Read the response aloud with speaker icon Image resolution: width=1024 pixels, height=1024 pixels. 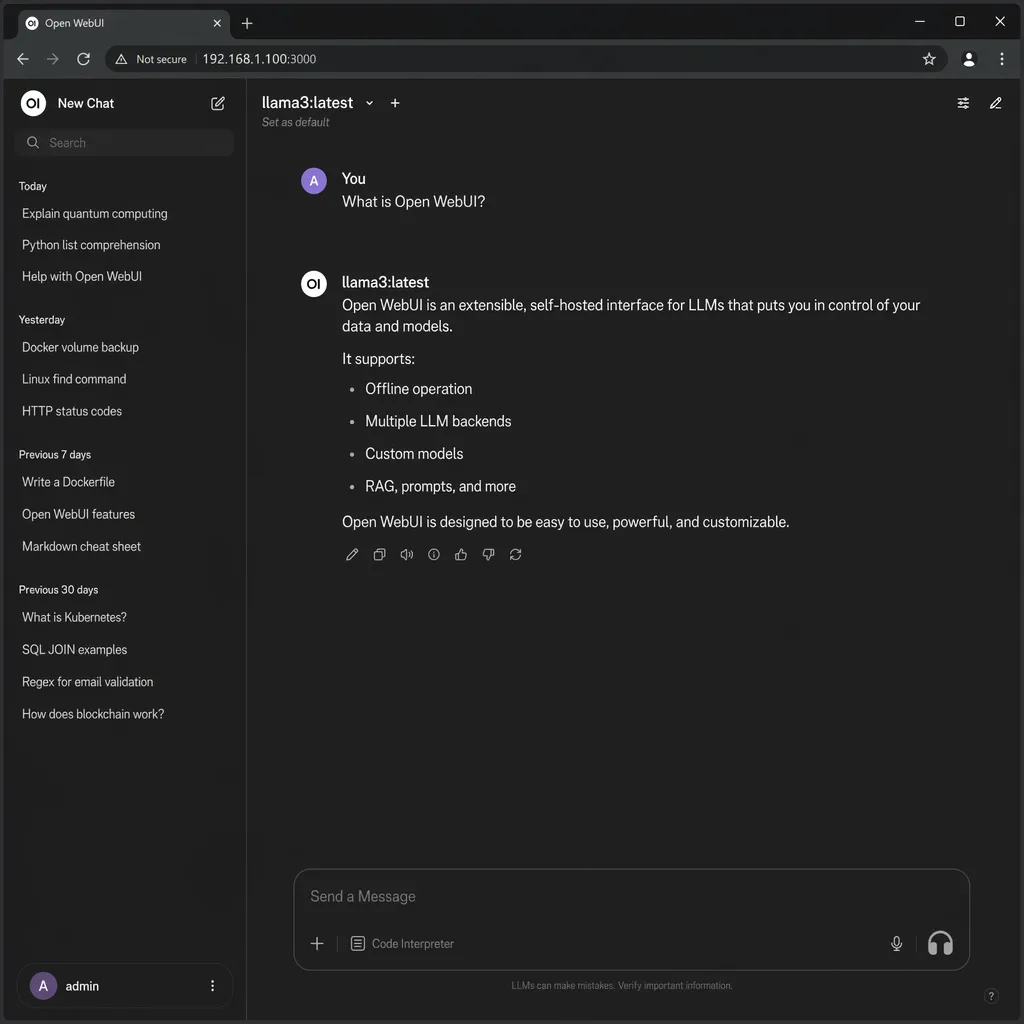[x=407, y=554]
